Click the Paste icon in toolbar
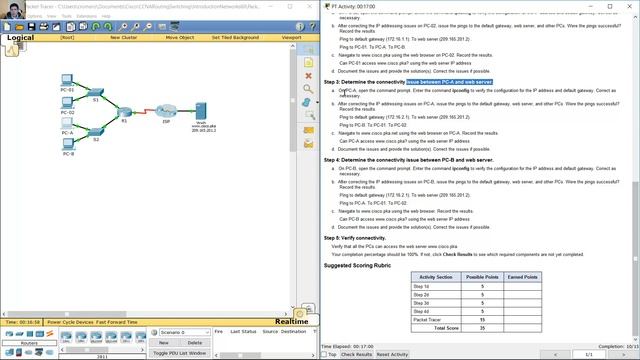Viewport: 640px width, 360px height. (83, 27)
